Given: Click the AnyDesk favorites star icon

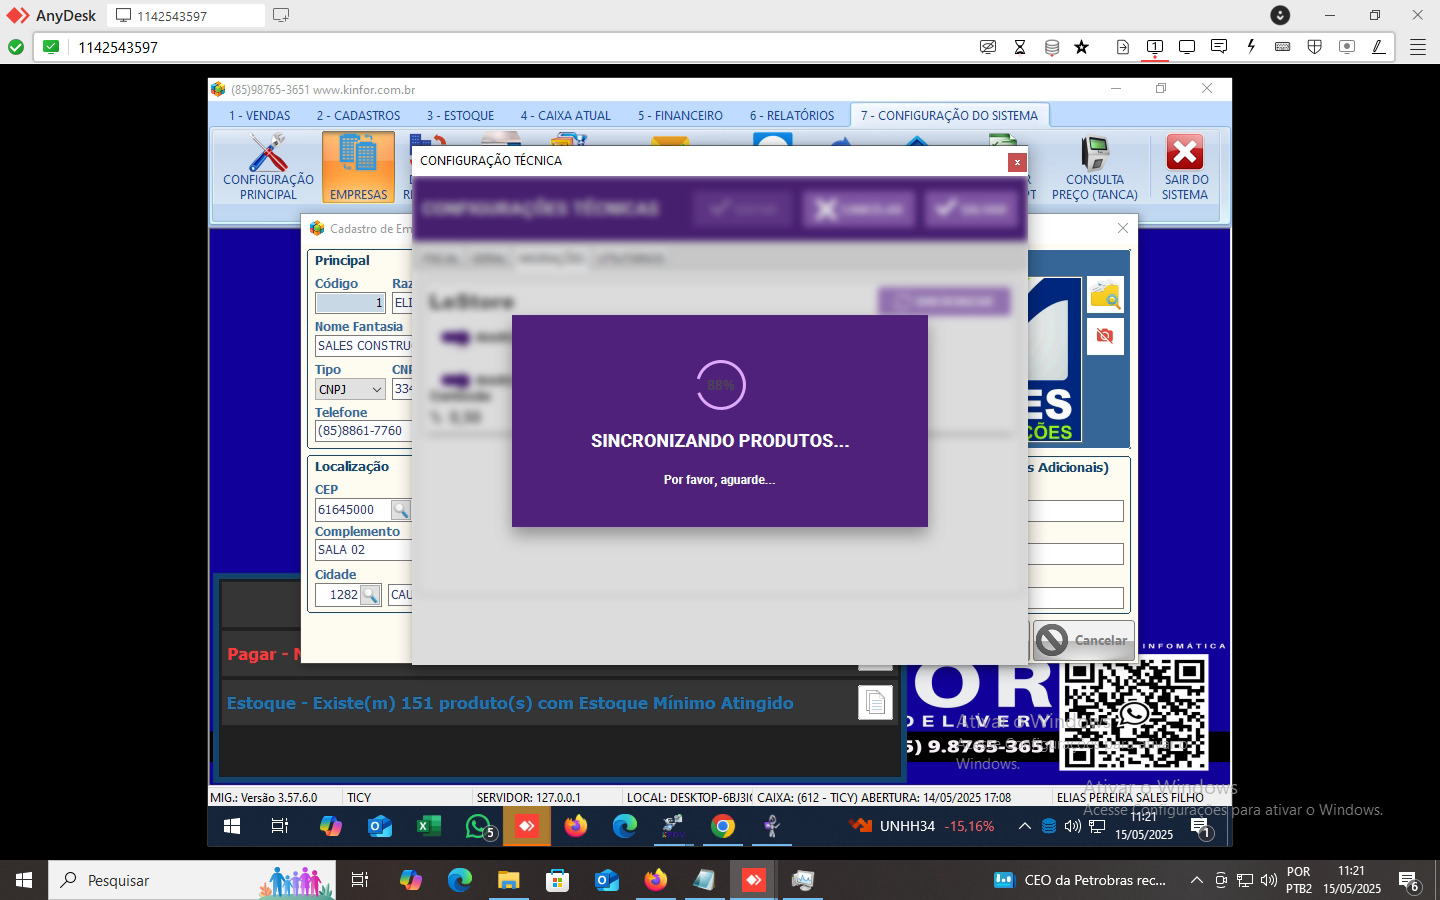Looking at the screenshot, I should point(1082,47).
